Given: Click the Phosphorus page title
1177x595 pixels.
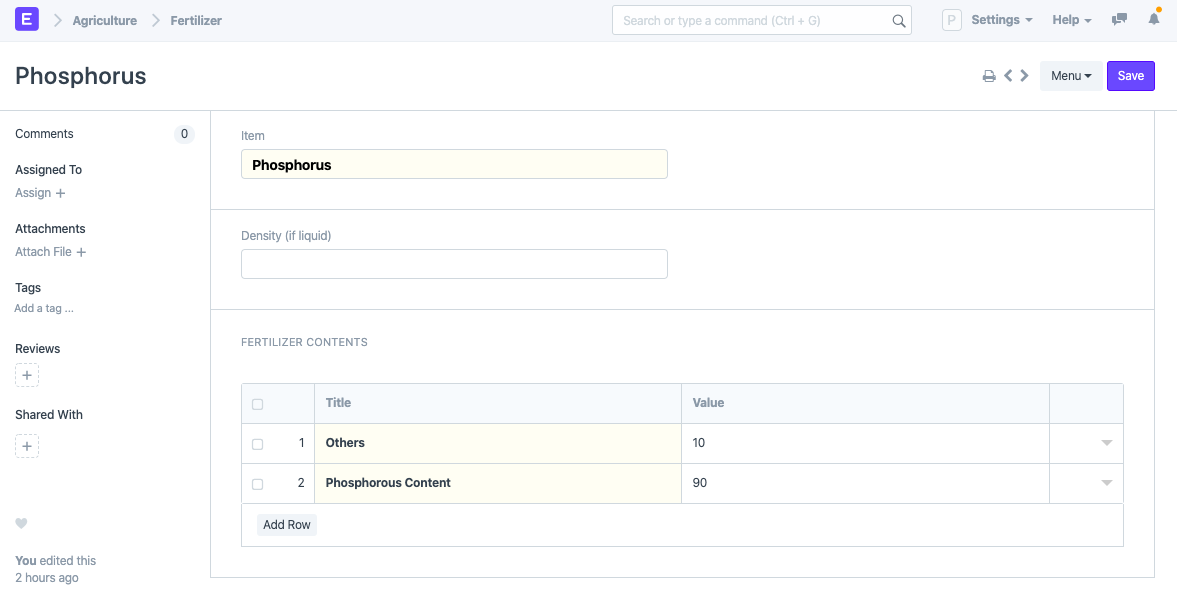Looking at the screenshot, I should (x=81, y=77).
